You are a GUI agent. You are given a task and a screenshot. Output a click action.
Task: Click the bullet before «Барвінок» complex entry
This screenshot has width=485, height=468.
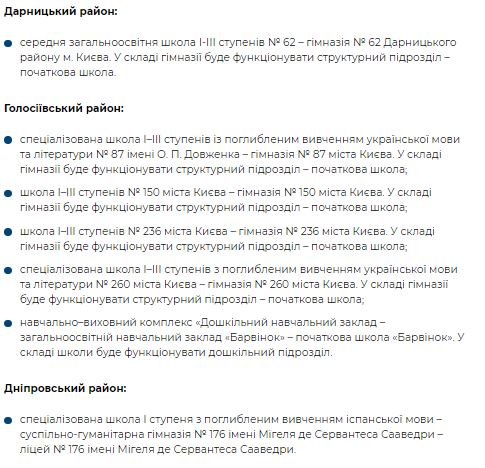point(8,323)
